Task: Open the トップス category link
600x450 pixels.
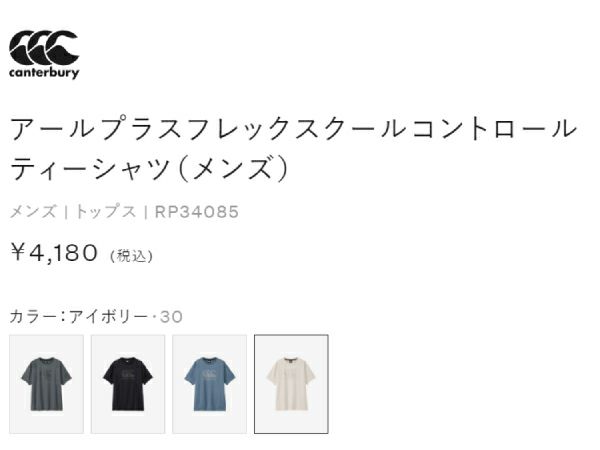Action: tap(105, 211)
